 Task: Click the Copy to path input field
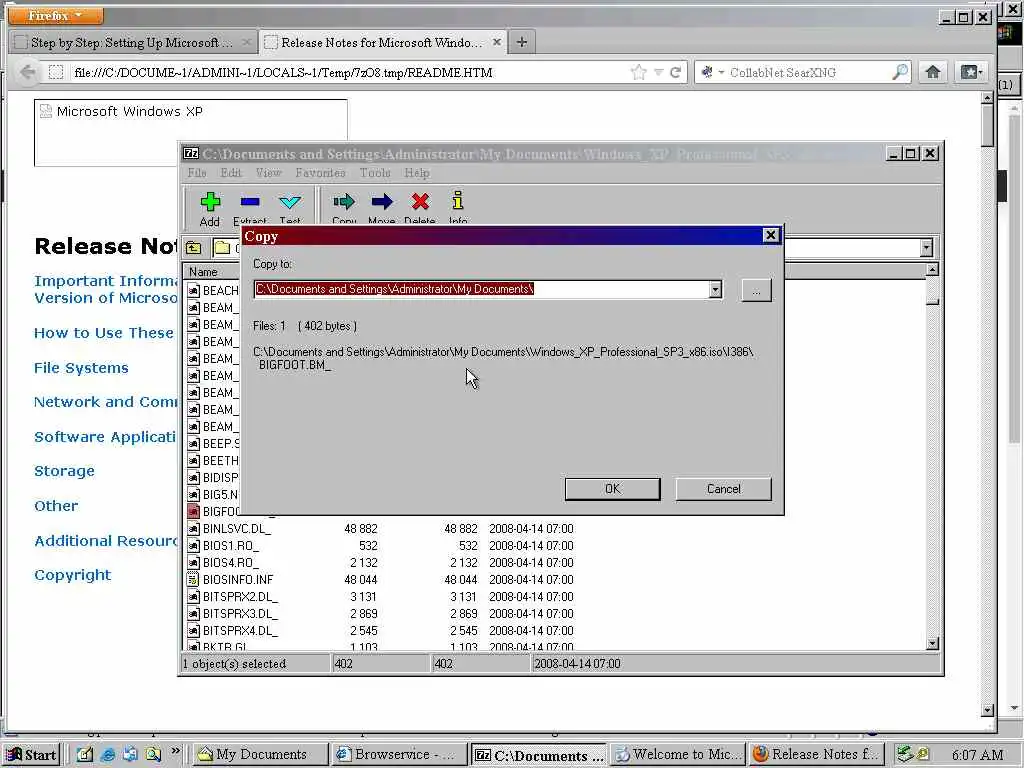[x=481, y=289]
